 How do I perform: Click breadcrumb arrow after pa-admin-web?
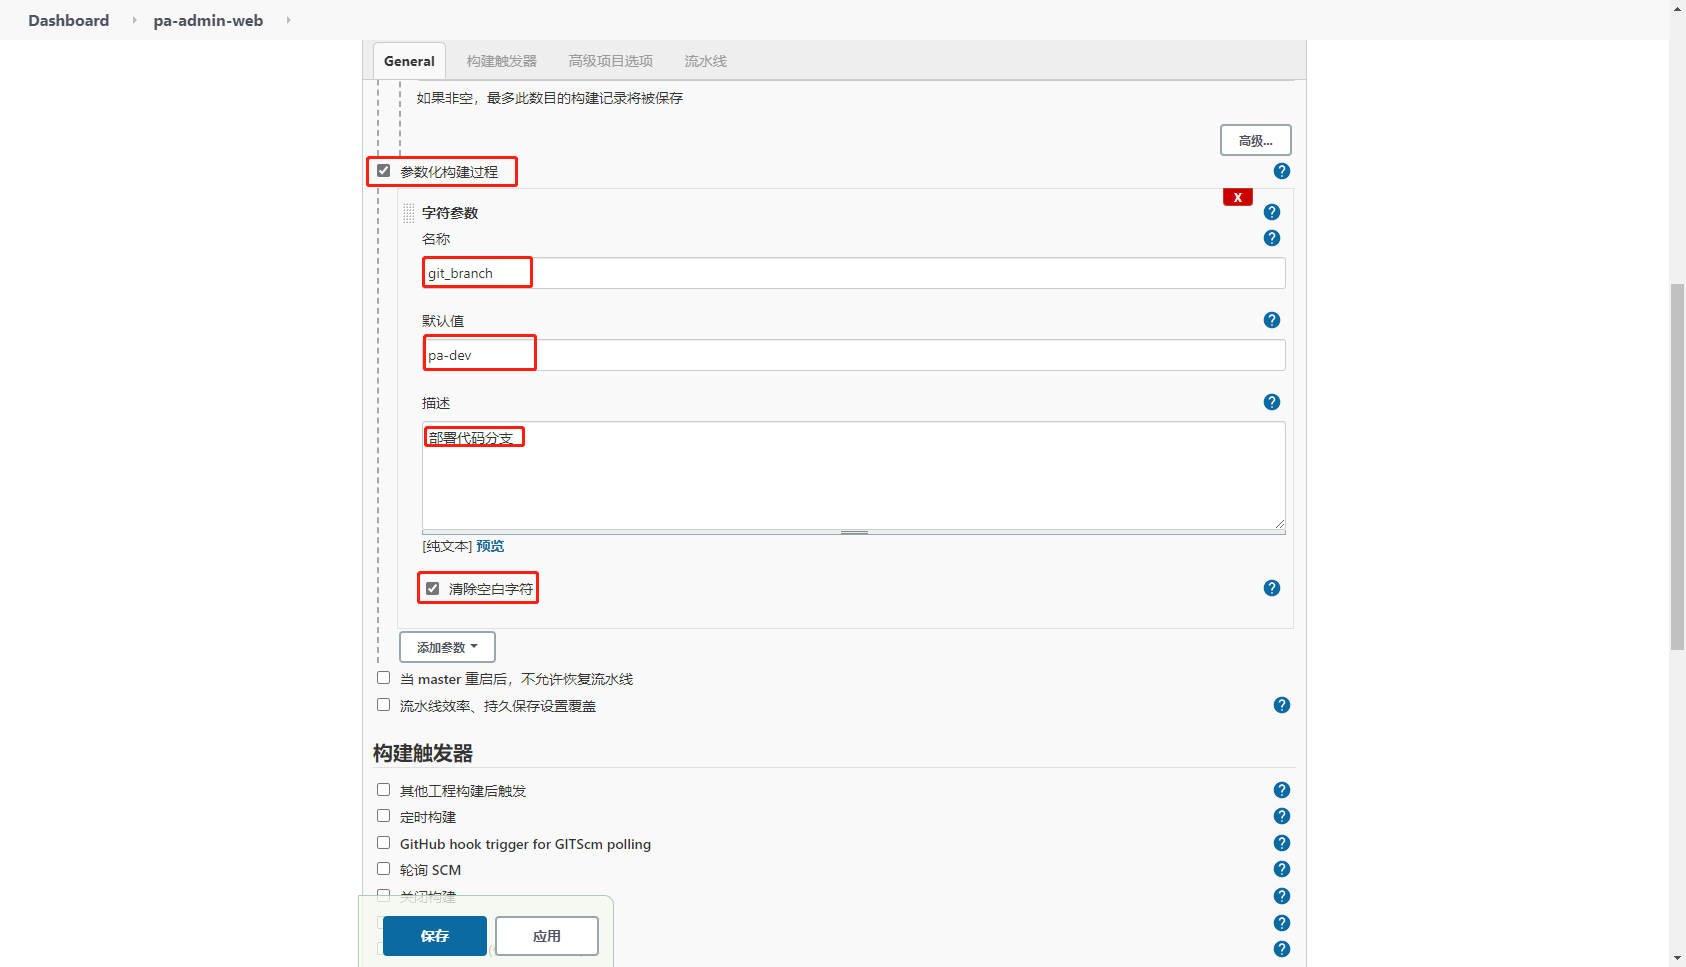click(x=288, y=20)
